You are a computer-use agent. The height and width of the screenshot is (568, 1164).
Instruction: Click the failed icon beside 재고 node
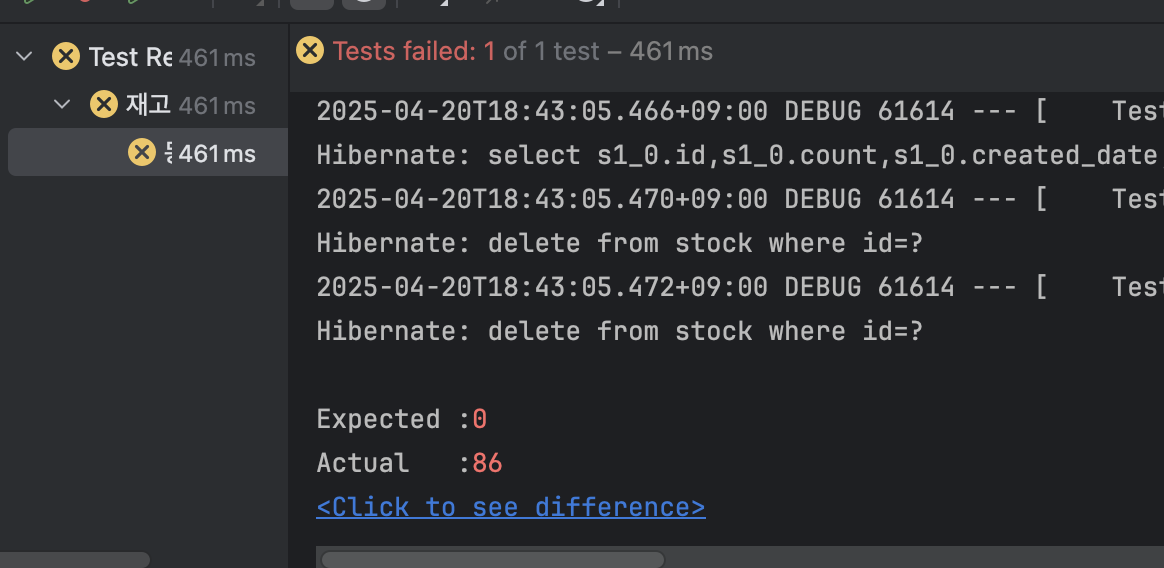(104, 105)
